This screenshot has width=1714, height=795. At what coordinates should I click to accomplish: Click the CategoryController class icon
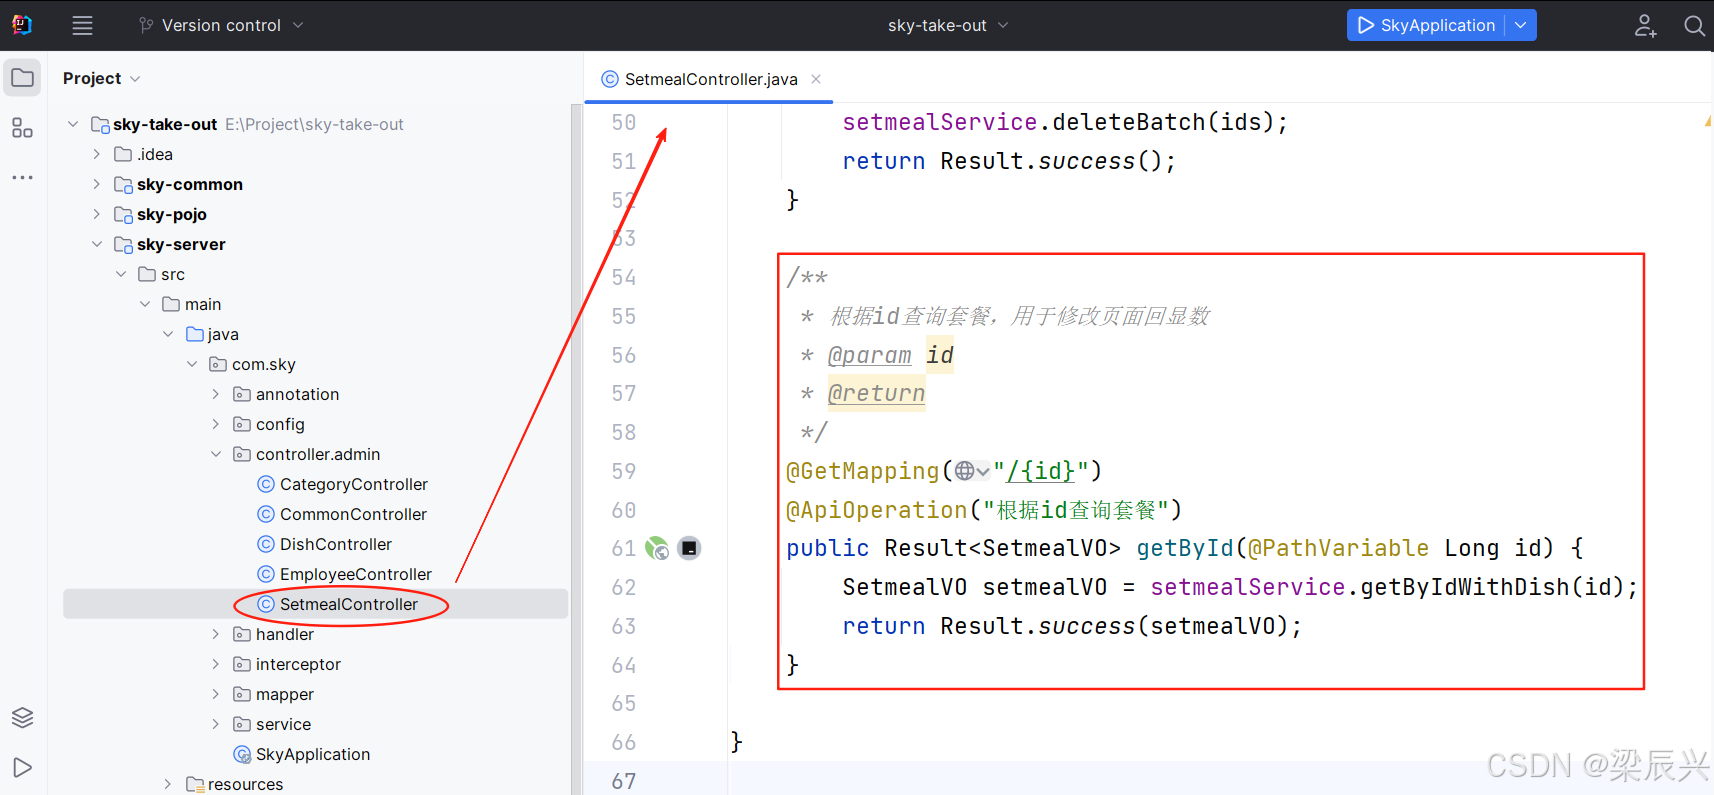coord(266,484)
